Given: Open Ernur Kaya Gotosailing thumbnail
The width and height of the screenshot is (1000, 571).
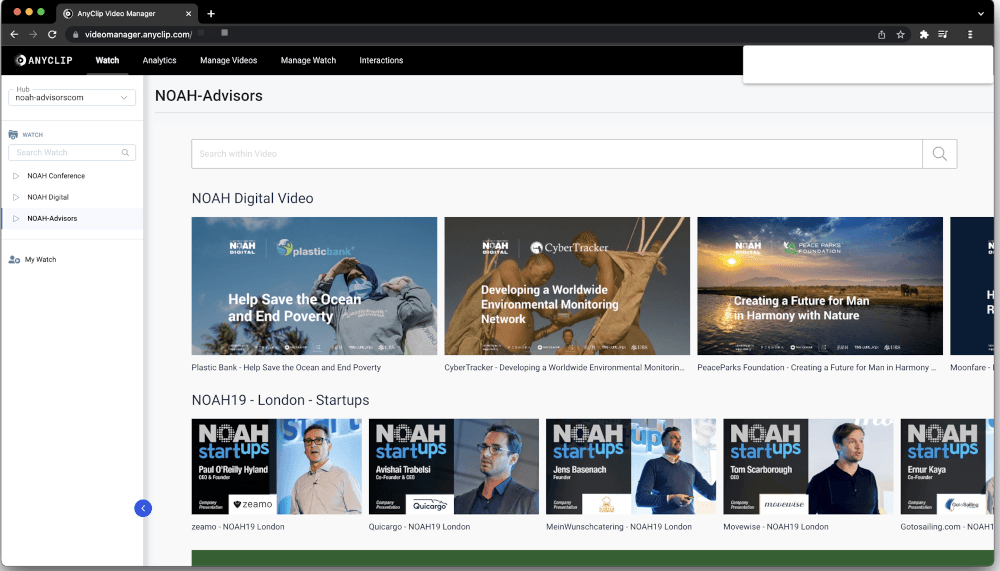Looking at the screenshot, I should 947,466.
